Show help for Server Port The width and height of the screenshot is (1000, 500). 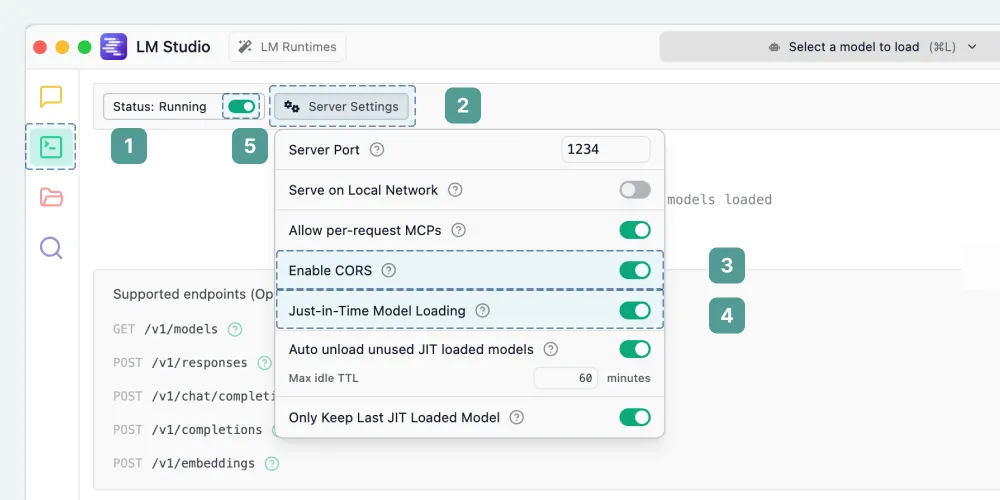tap(378, 150)
